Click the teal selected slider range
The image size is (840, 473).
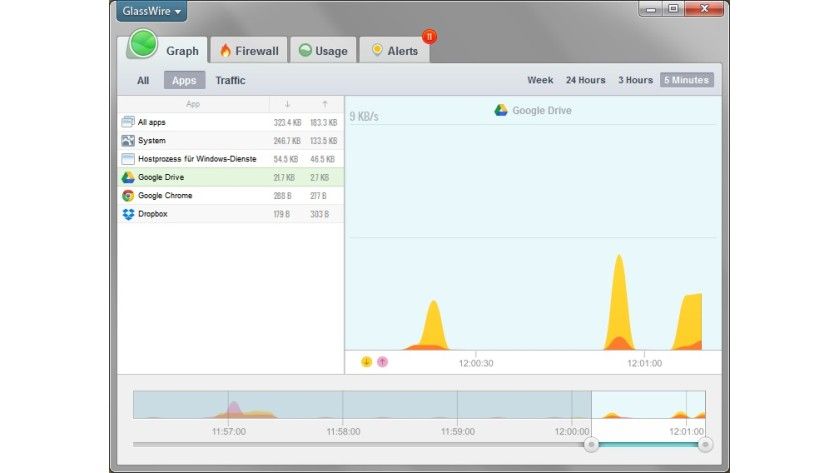pos(648,445)
